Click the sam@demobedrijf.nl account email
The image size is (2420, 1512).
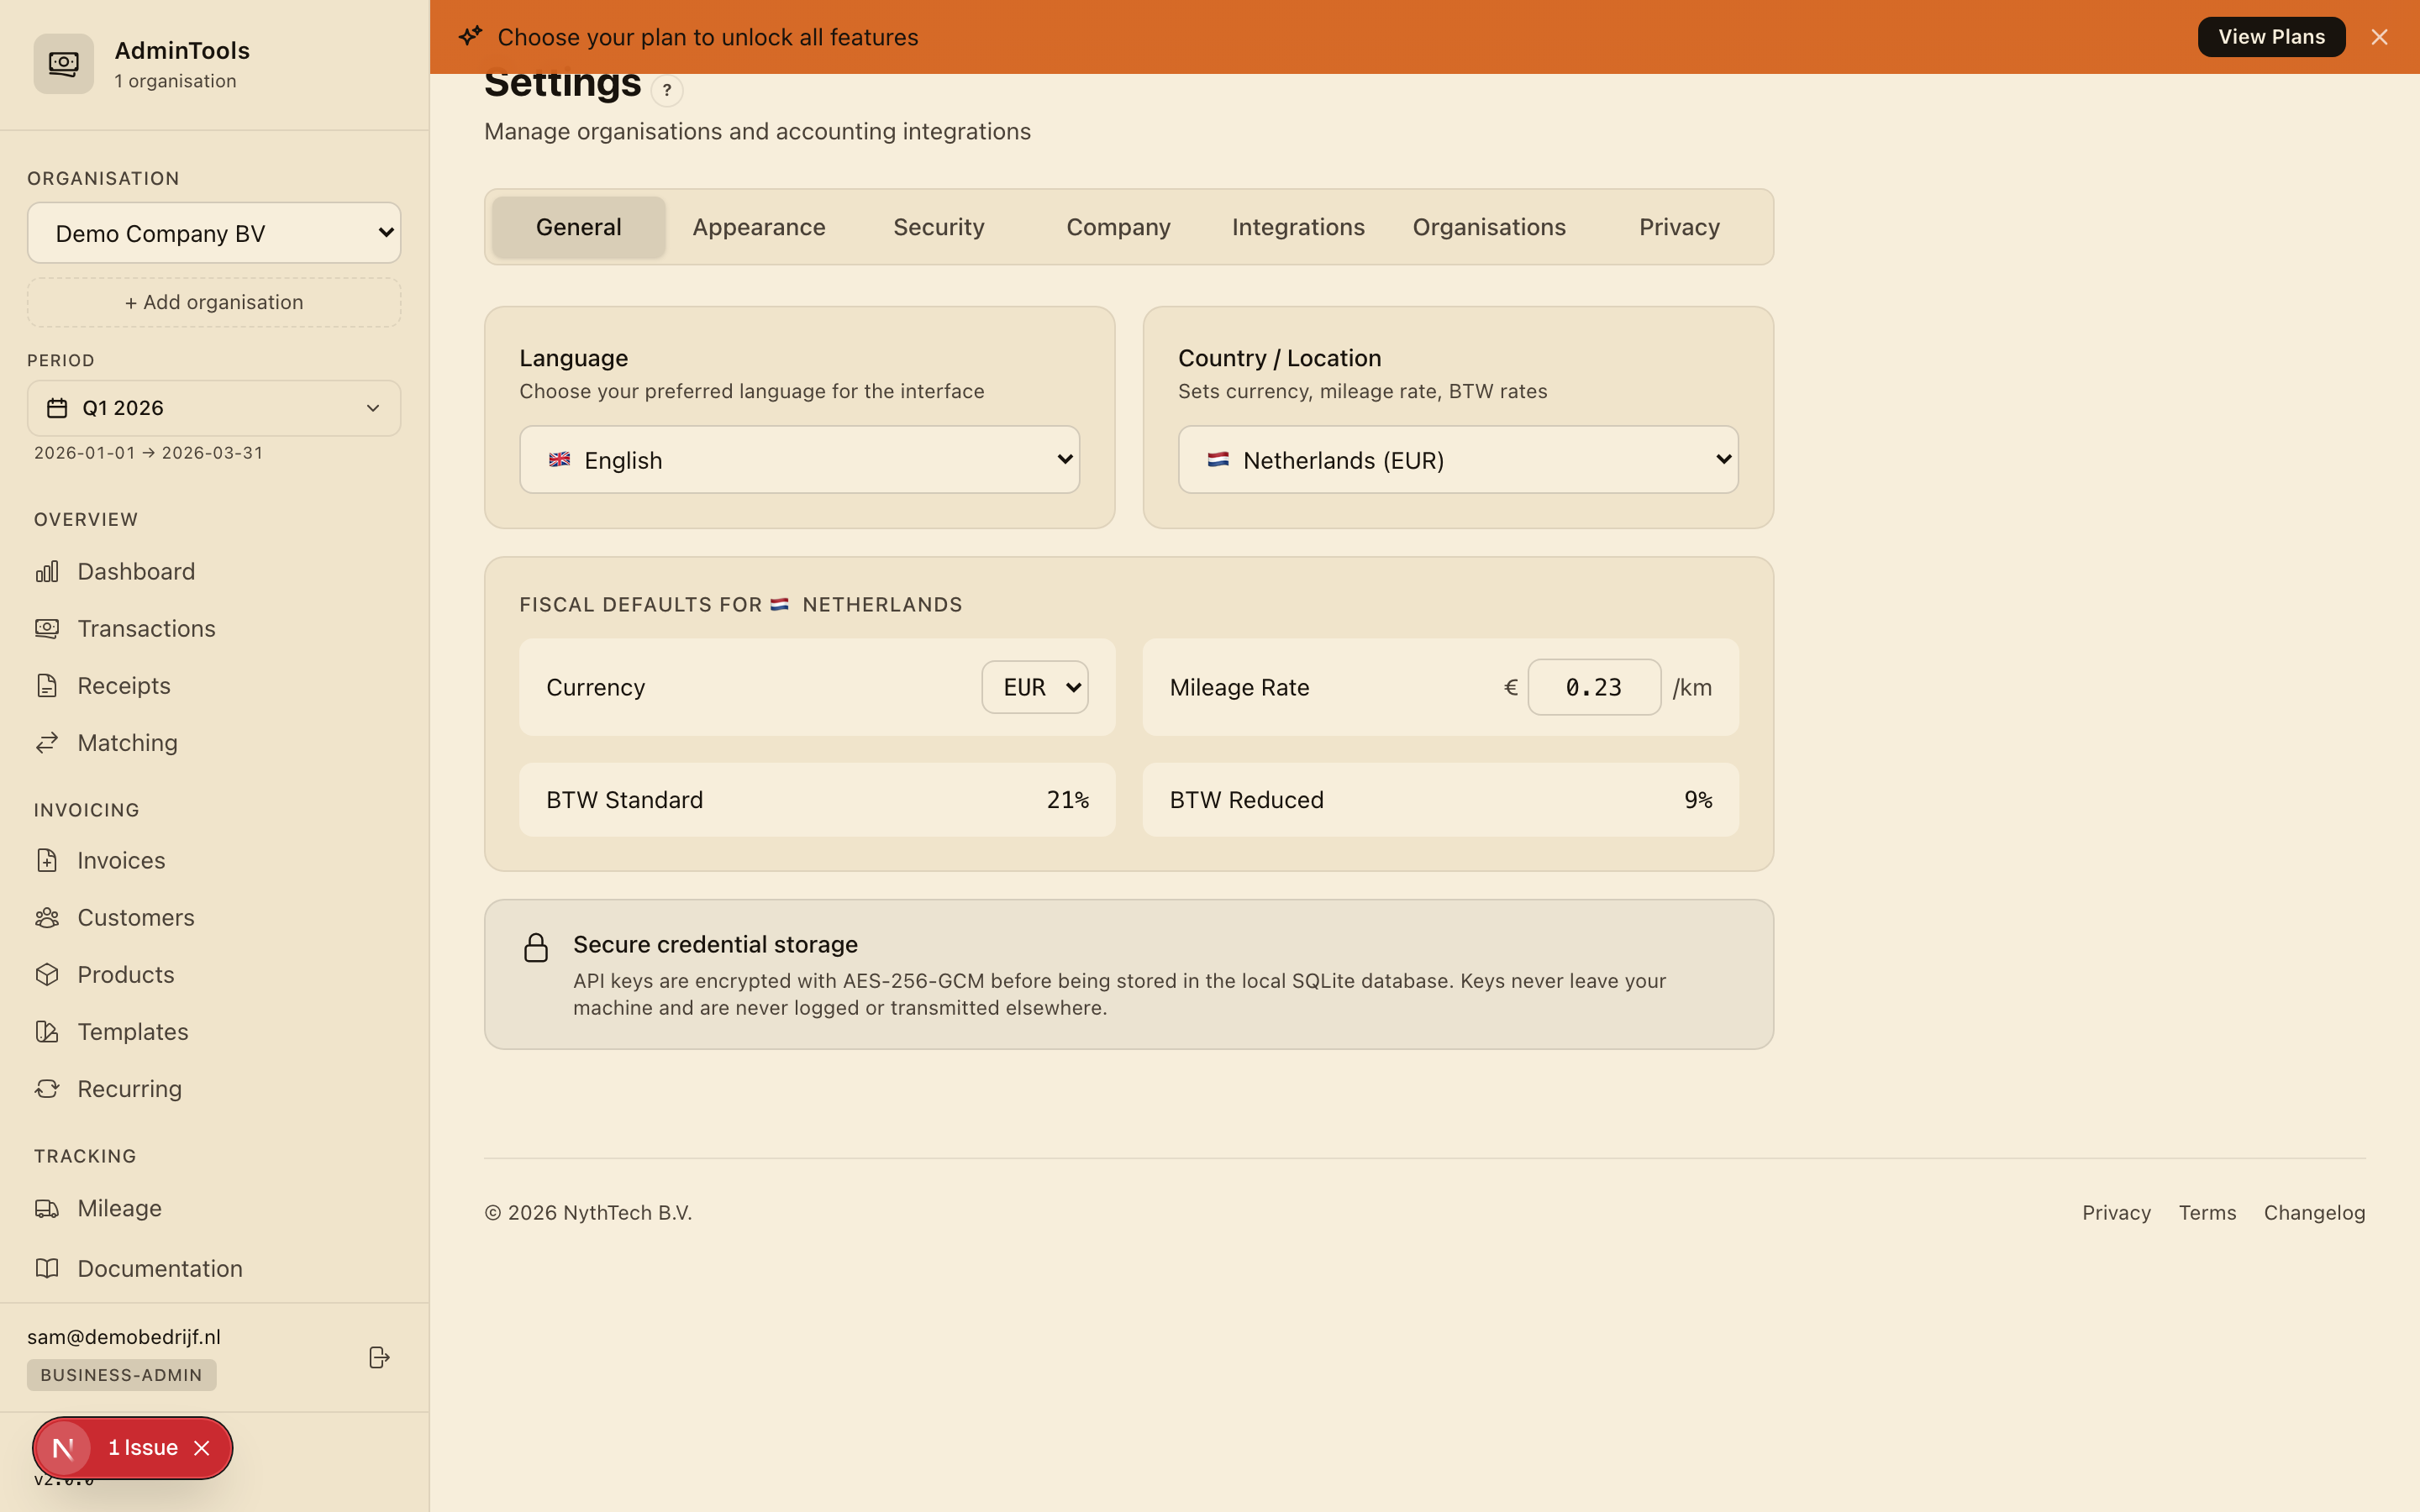[124, 1337]
